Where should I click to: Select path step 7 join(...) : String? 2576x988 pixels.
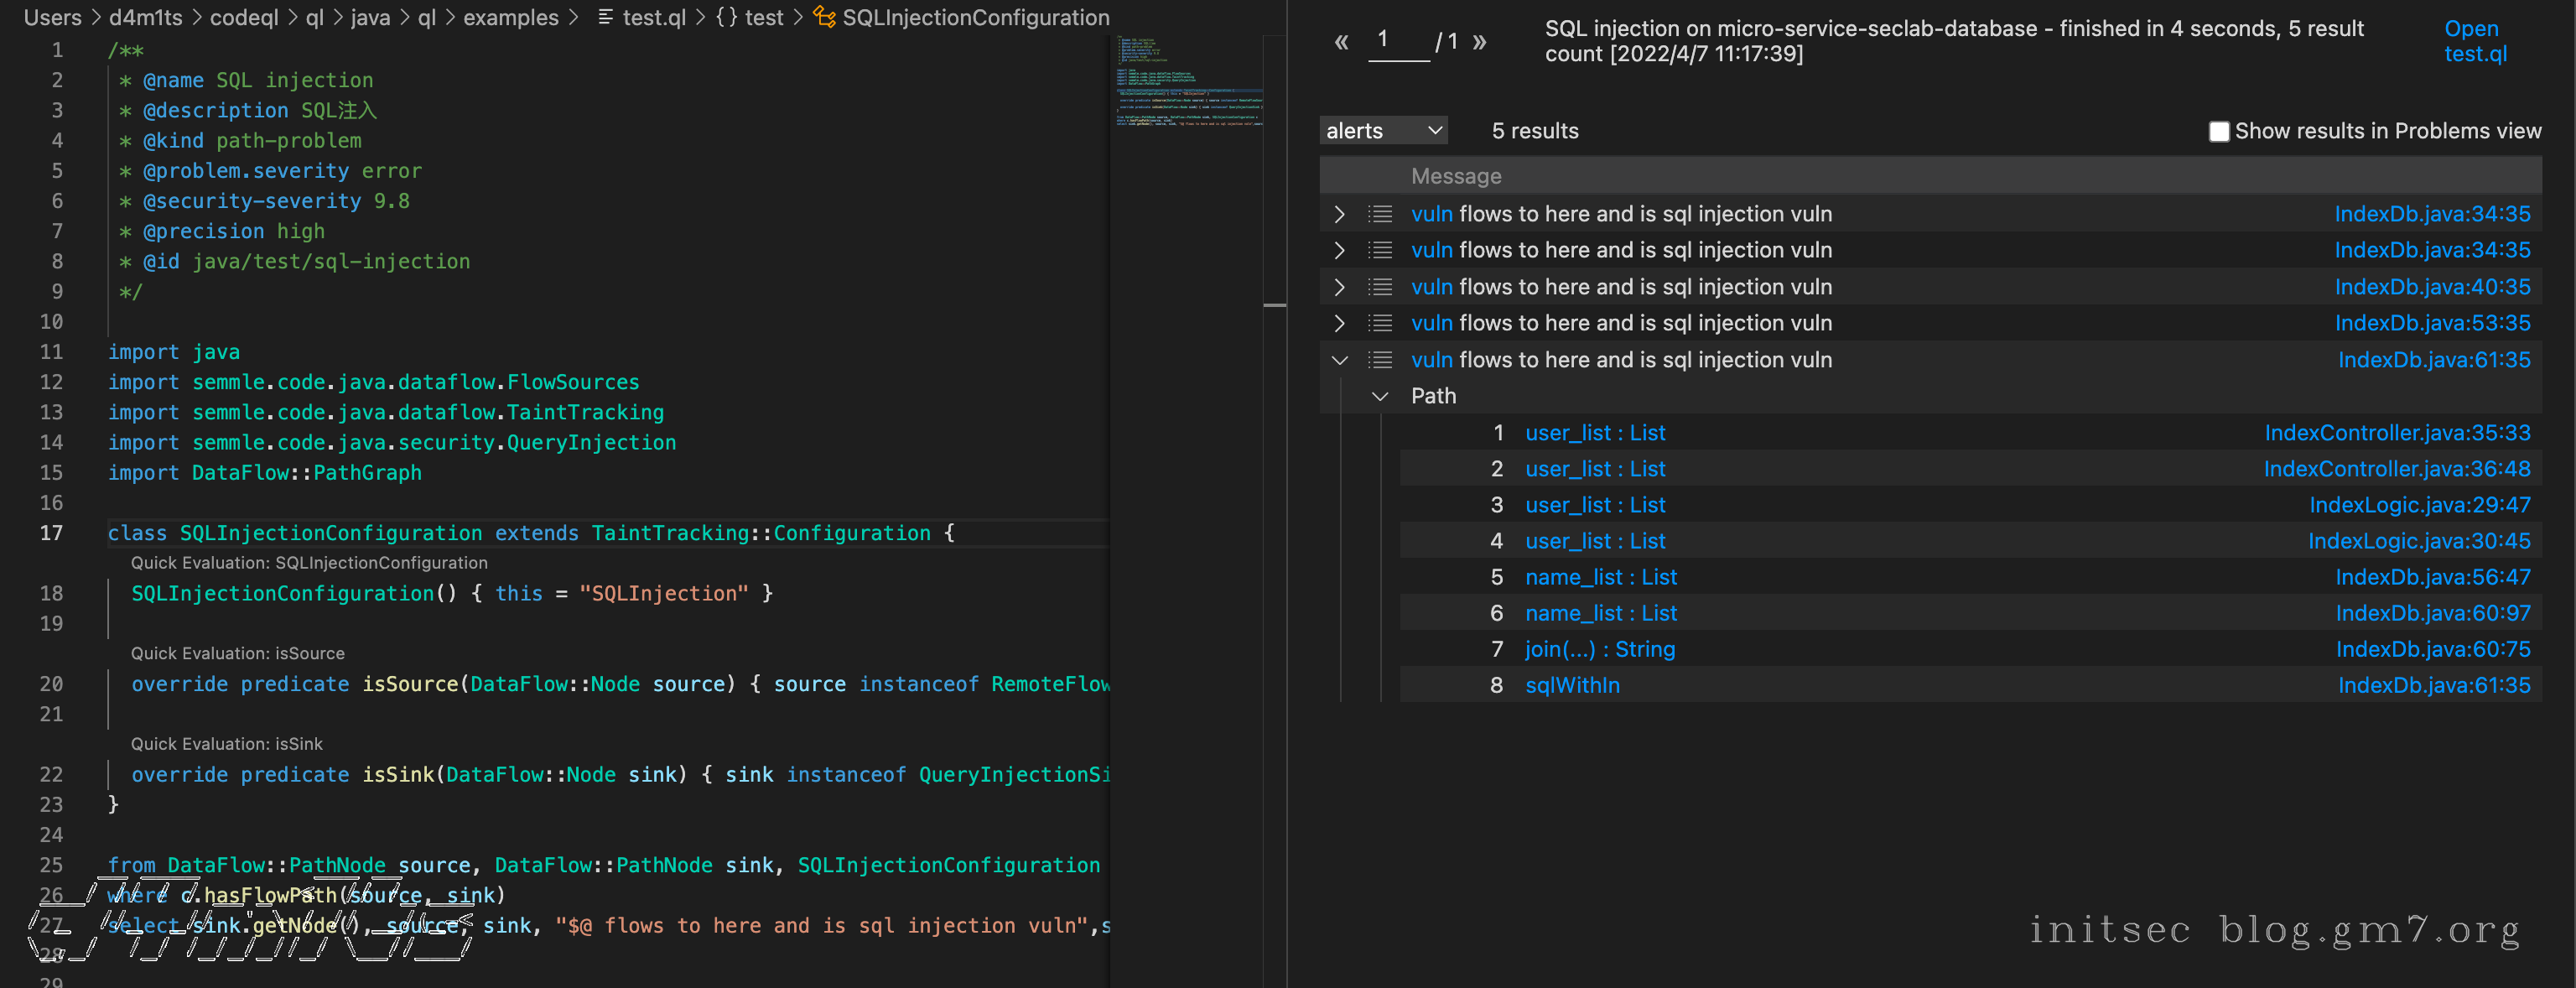pyautogui.click(x=1599, y=649)
